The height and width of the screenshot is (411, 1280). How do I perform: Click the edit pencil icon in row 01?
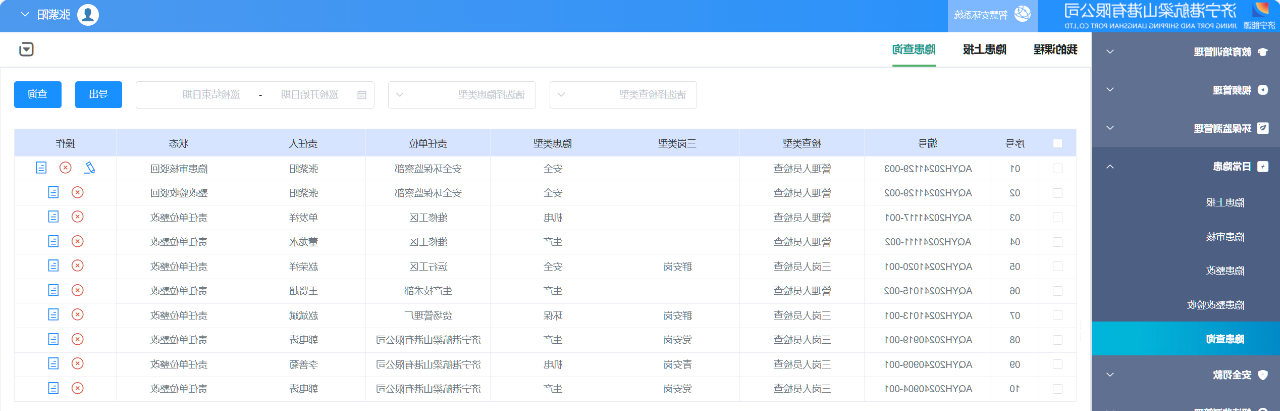89,168
